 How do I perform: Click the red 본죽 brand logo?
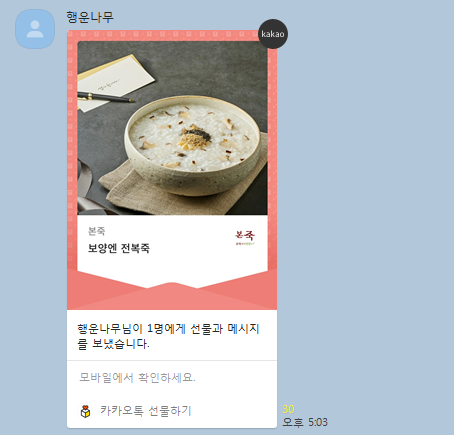click(245, 237)
